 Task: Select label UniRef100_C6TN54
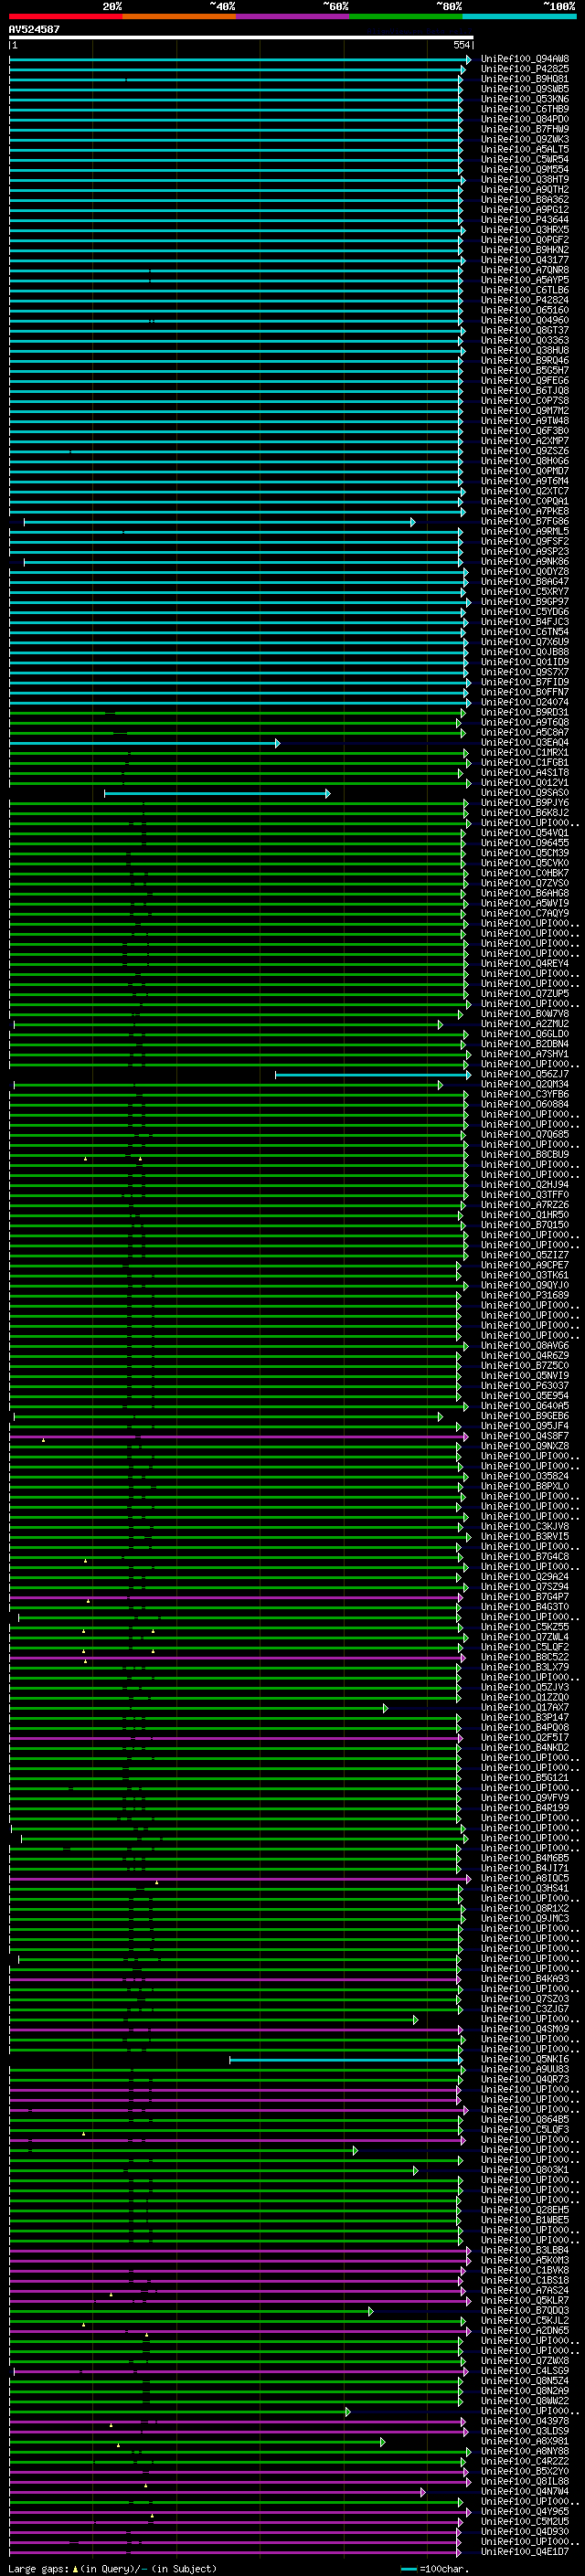tap(525, 632)
